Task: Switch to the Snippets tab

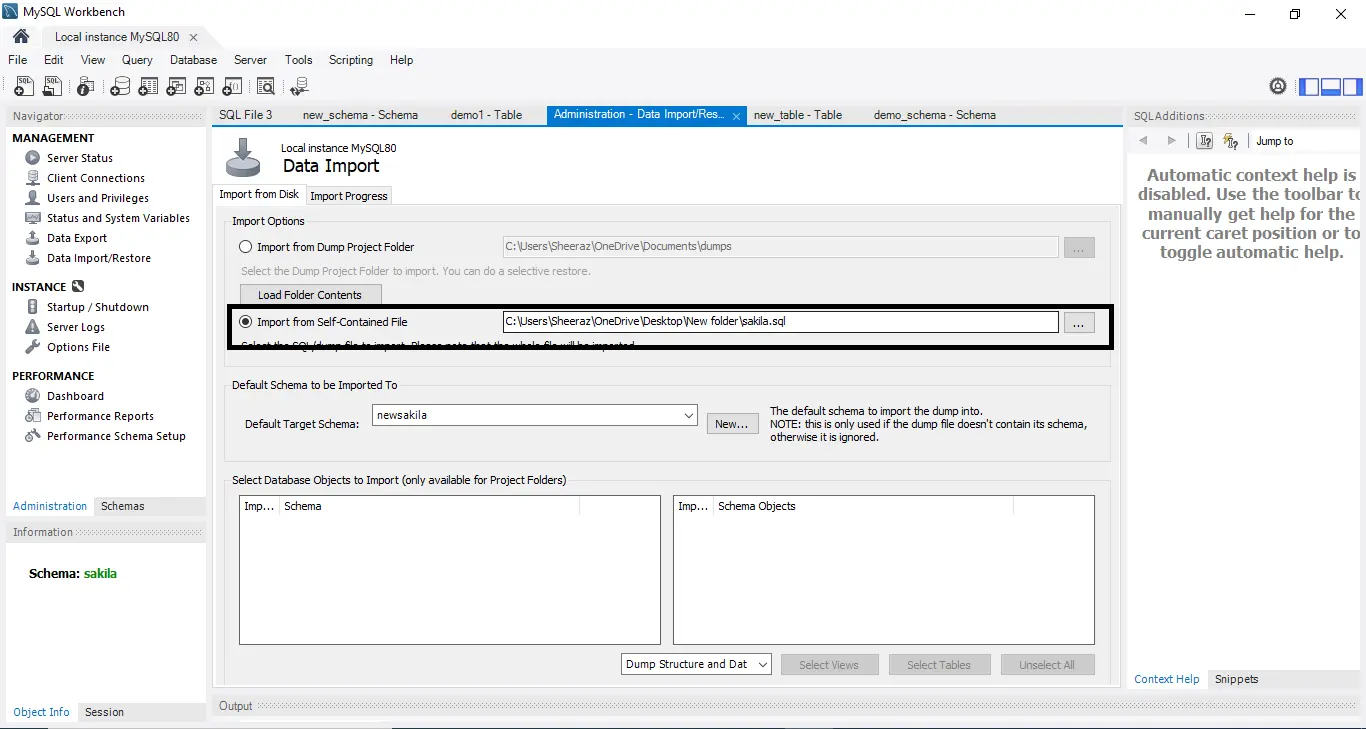Action: pos(1236,679)
